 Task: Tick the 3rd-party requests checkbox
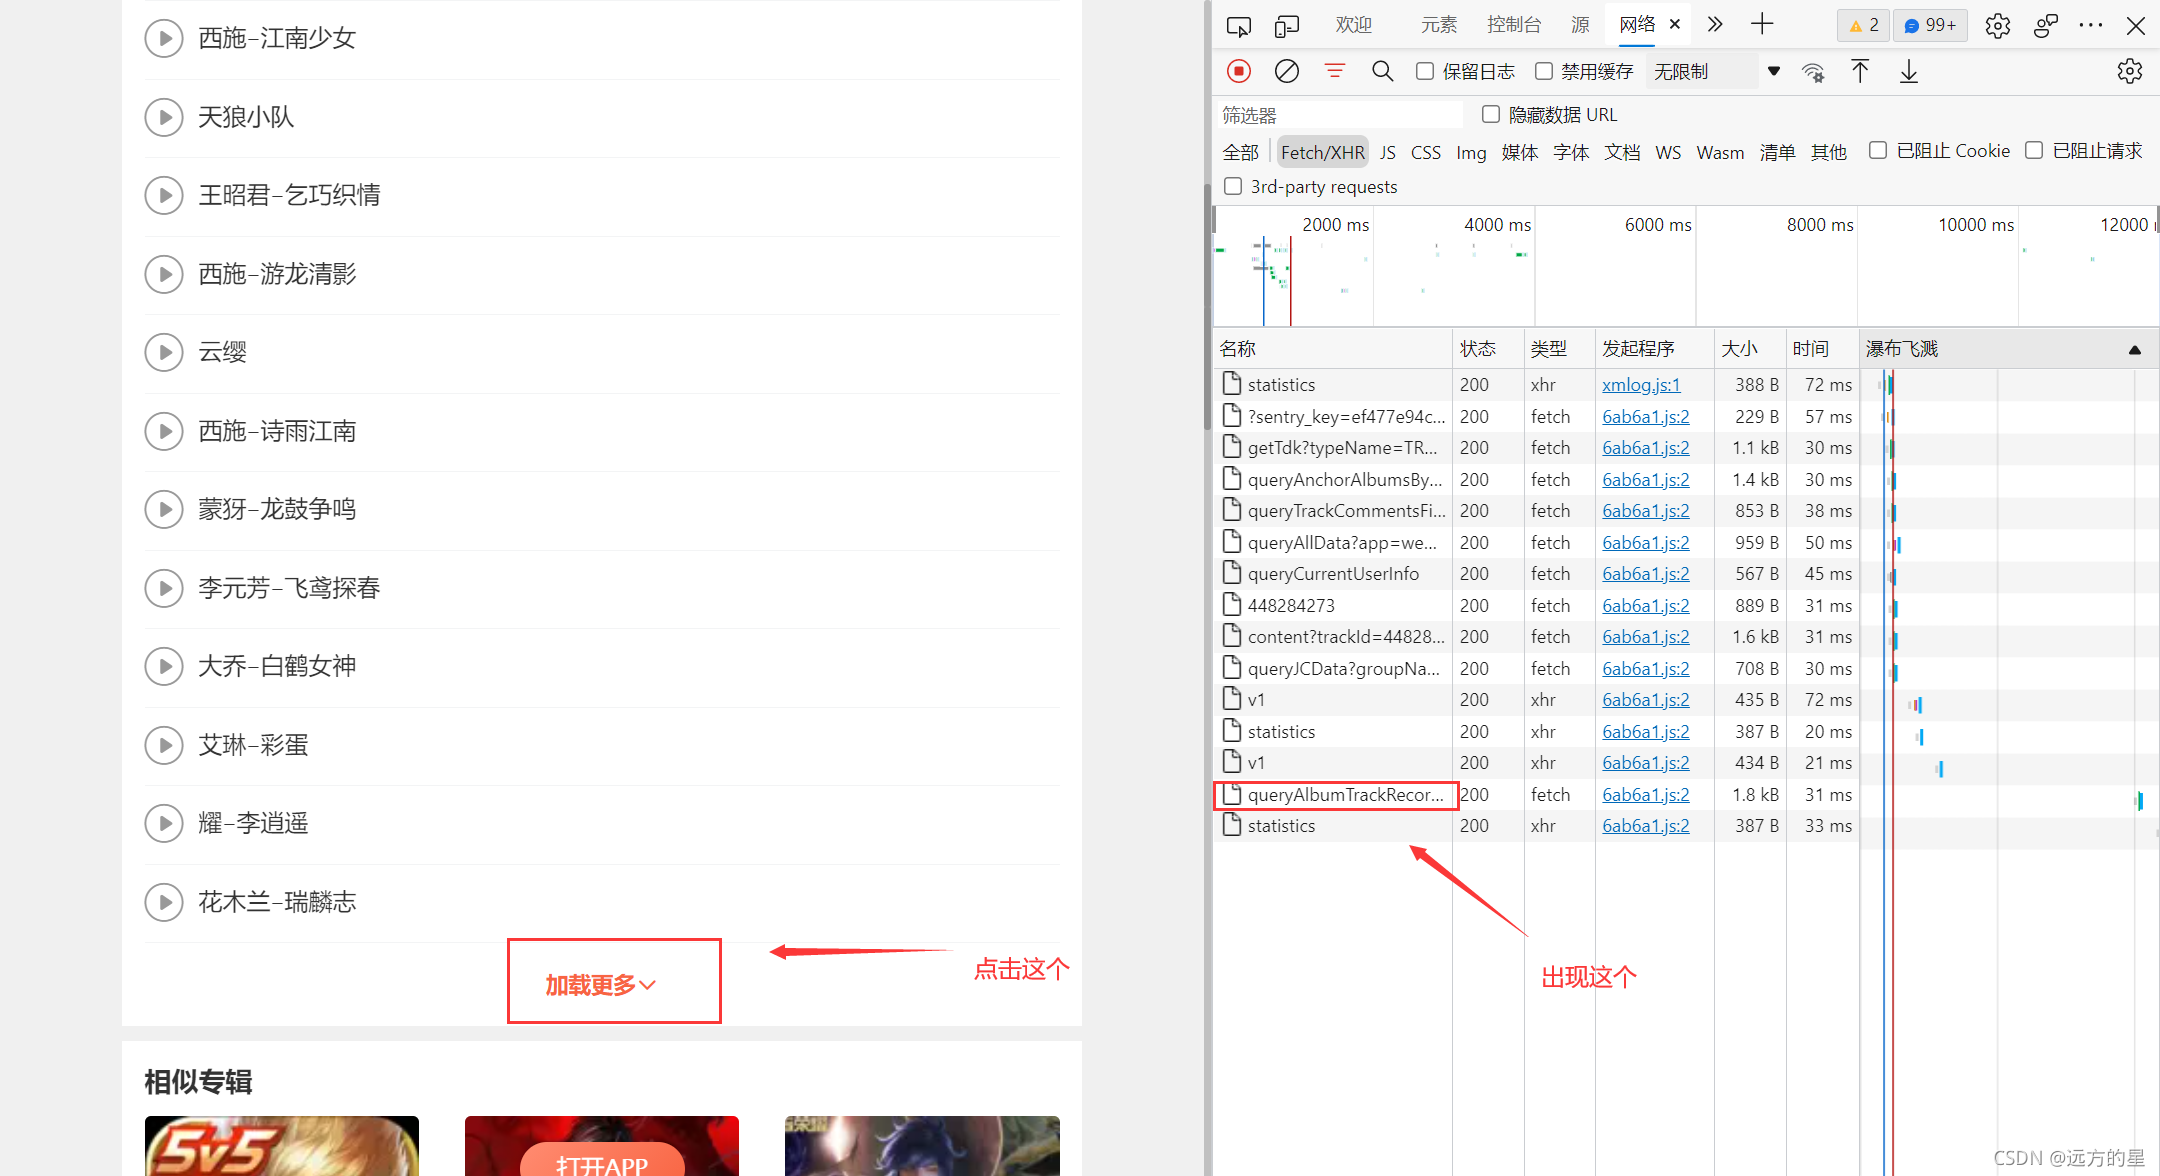pos(1234,186)
